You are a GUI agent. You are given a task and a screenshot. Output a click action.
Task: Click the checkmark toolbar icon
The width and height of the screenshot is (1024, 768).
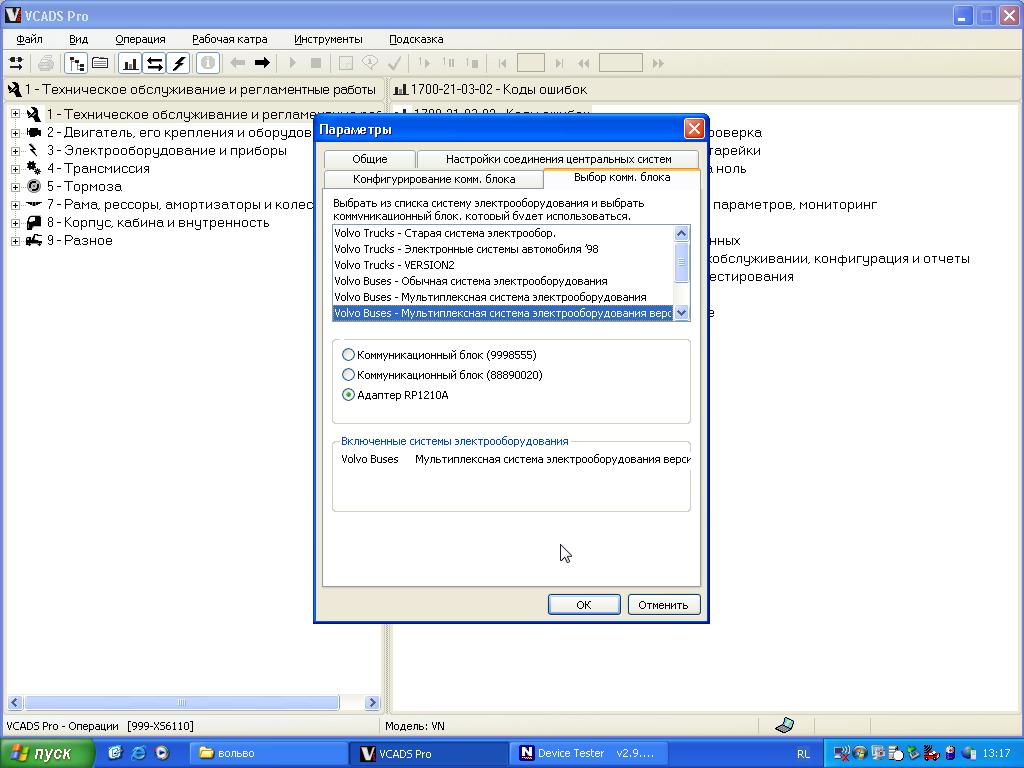coord(394,63)
